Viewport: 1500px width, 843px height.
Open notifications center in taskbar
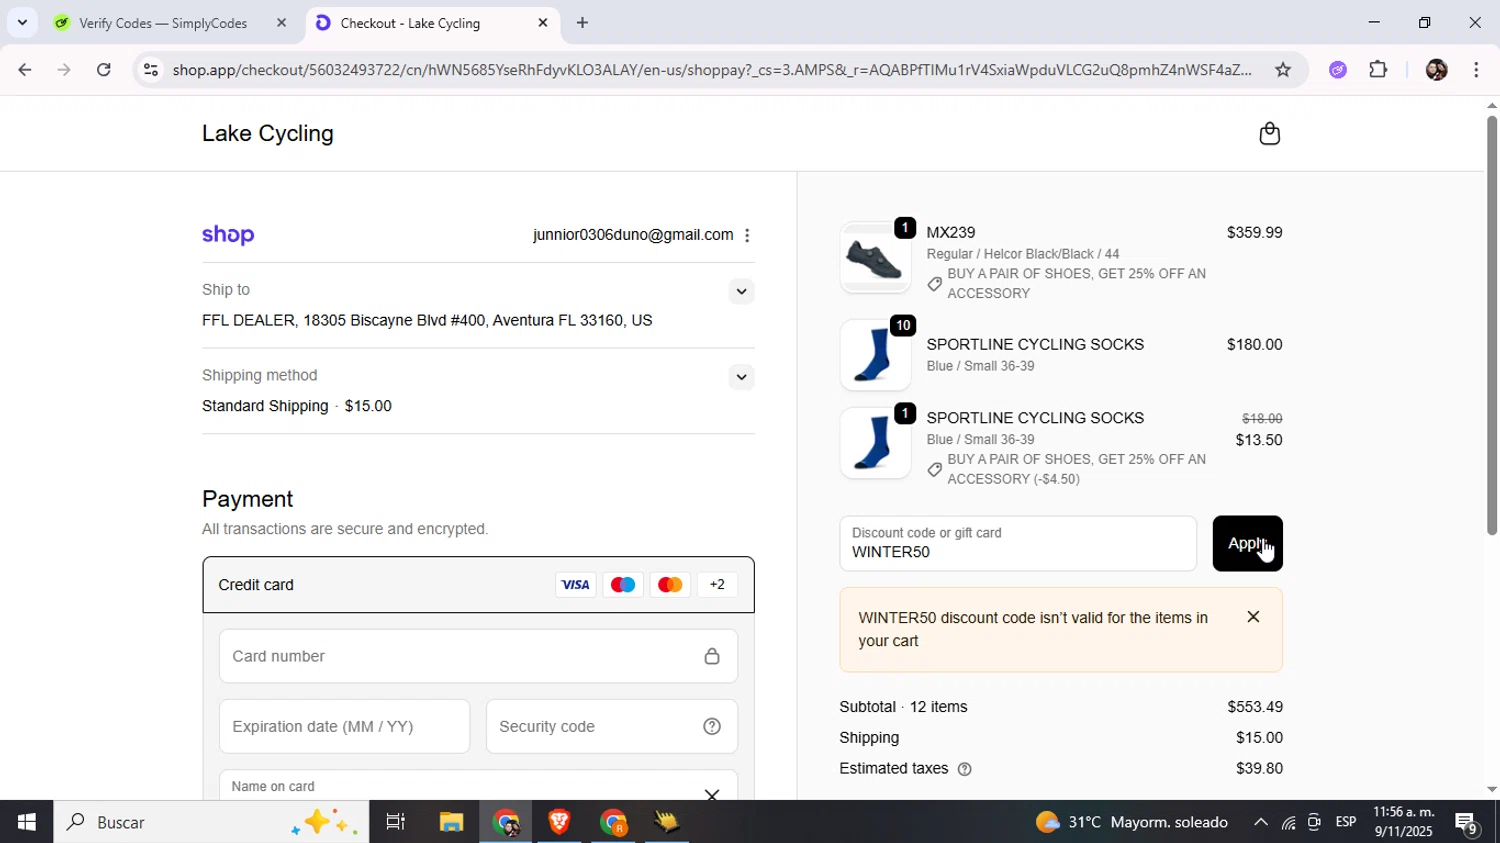[1467, 823]
